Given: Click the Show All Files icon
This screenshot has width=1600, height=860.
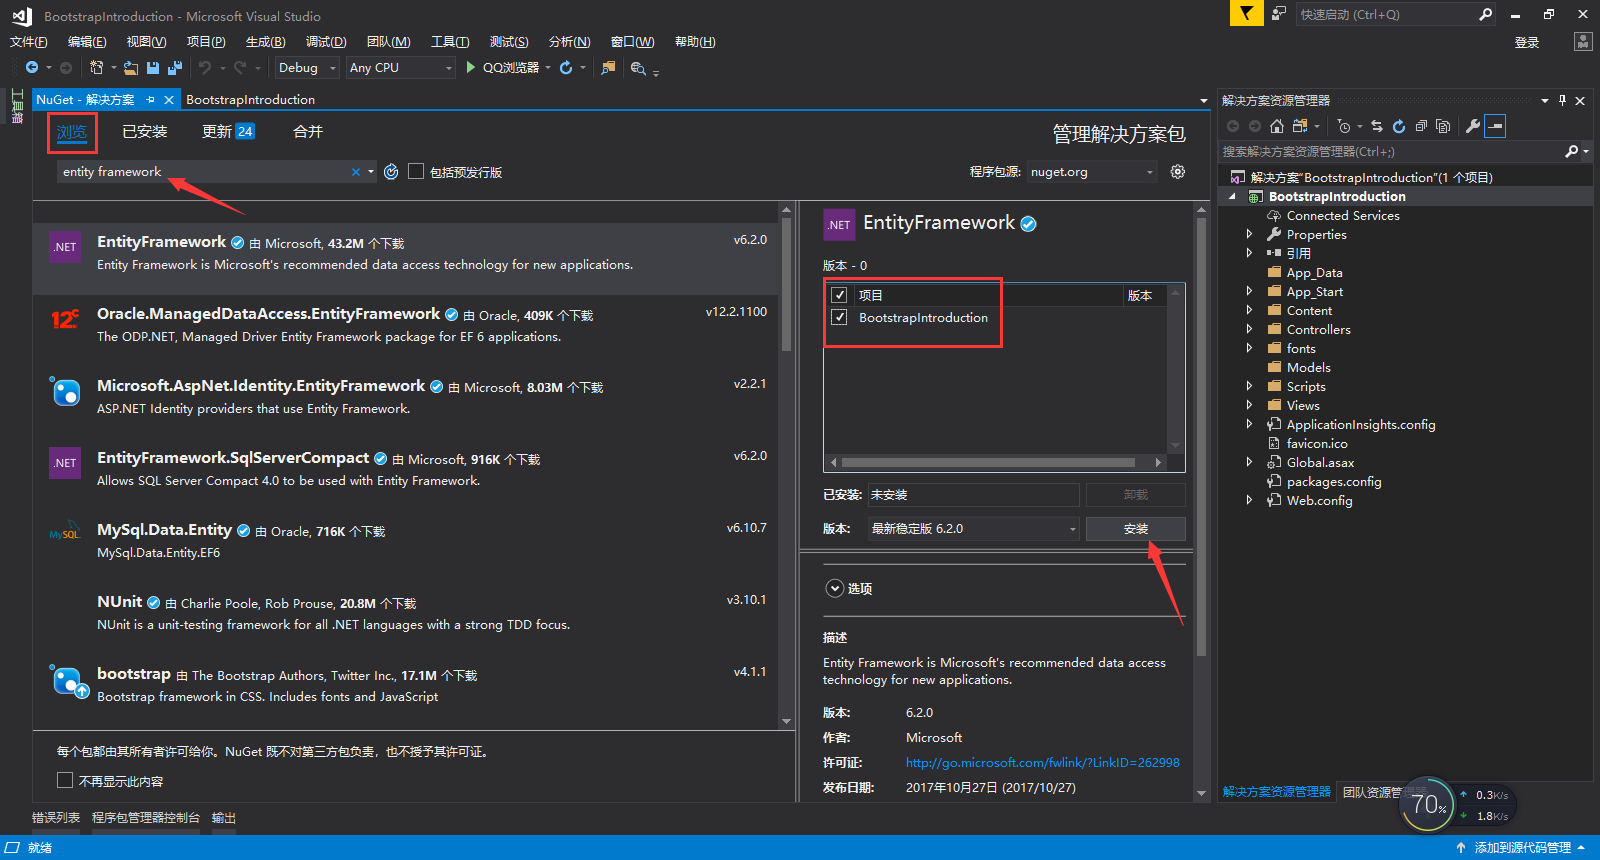Looking at the screenshot, I should (1442, 126).
